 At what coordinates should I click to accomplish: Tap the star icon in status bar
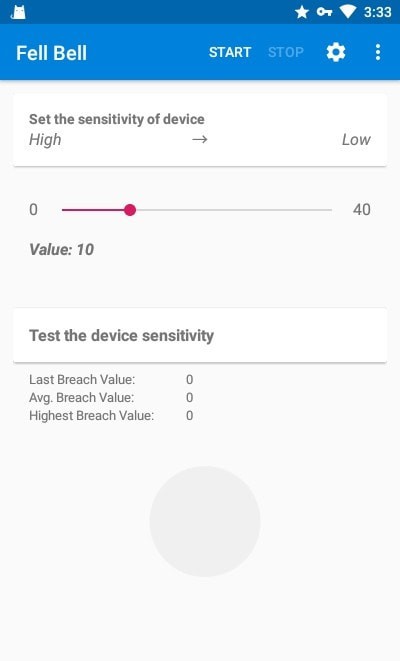coord(302,12)
